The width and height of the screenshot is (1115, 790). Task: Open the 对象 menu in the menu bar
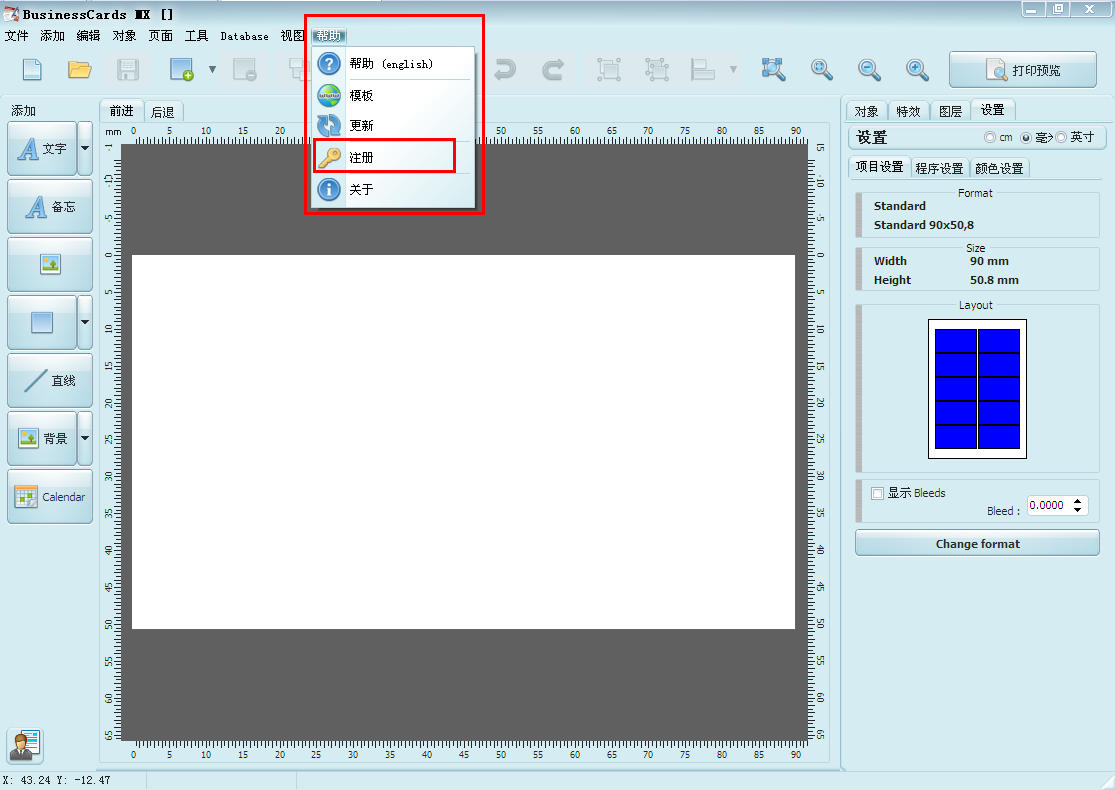click(x=124, y=36)
